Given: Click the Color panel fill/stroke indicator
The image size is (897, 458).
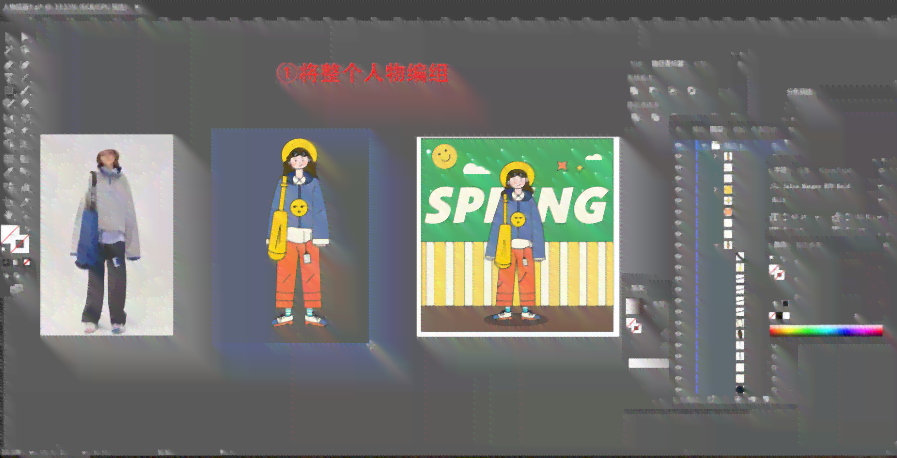Looking at the screenshot, I should pos(776,272).
